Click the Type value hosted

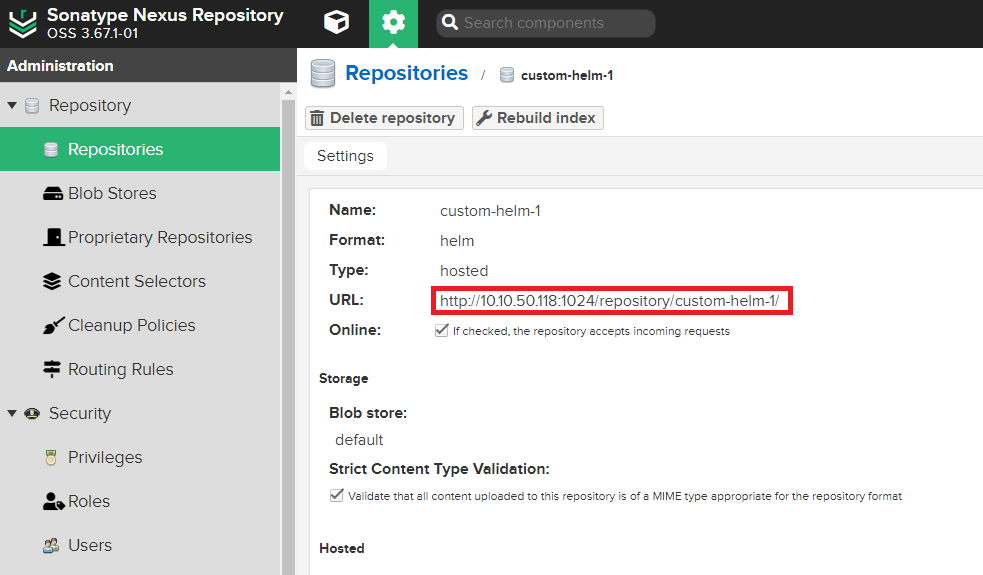[x=464, y=271]
